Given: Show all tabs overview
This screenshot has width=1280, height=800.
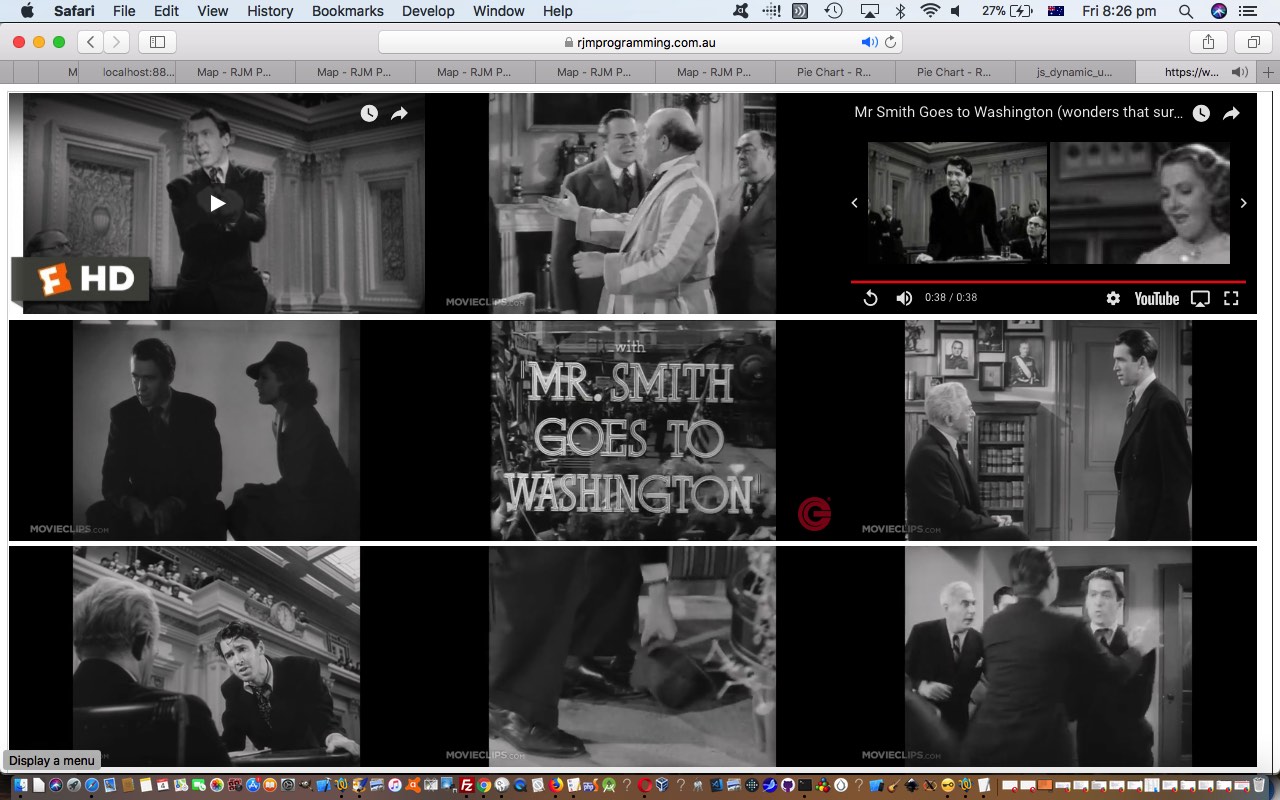Looking at the screenshot, I should (x=1253, y=42).
